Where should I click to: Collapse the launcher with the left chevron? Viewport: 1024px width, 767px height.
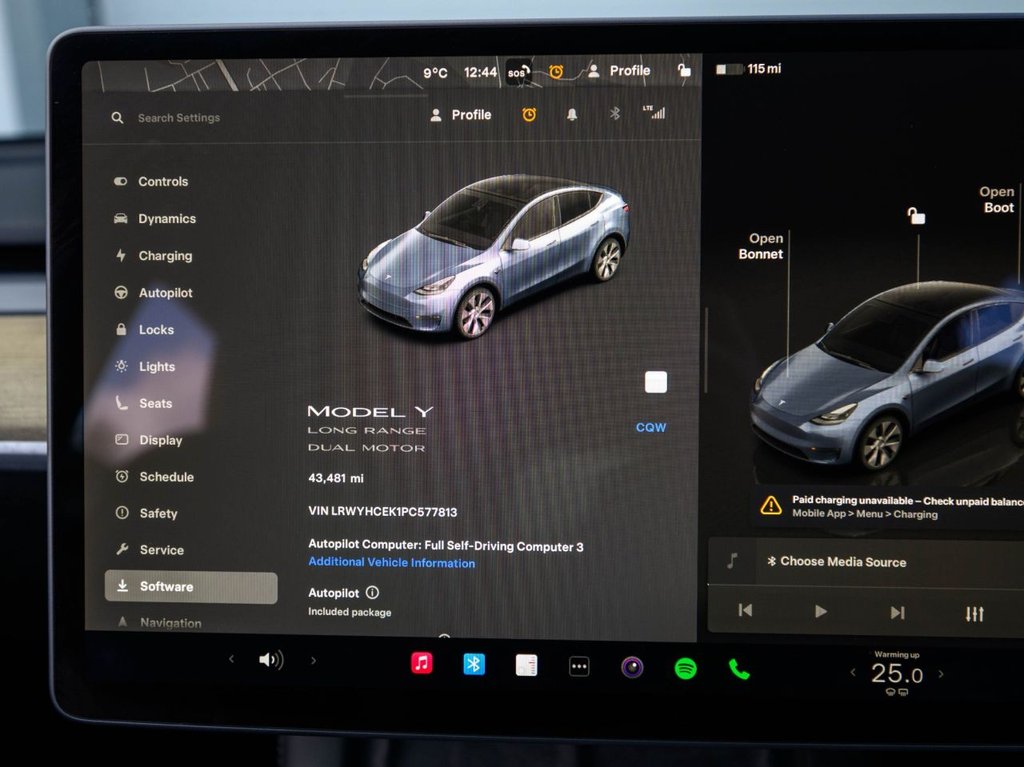coord(231,660)
